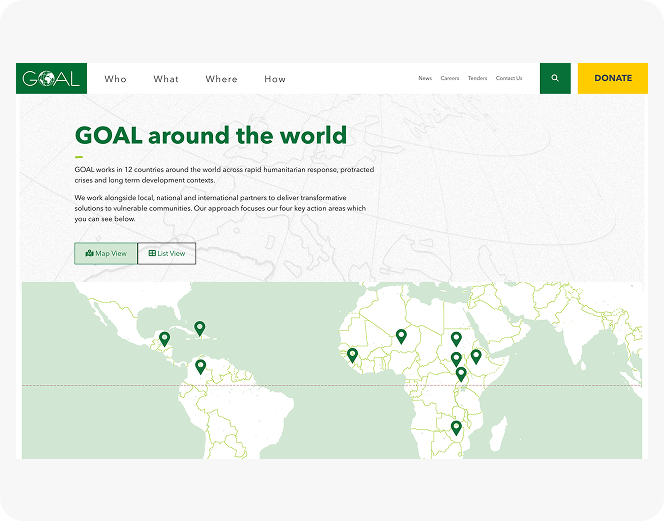Image resolution: width=664 pixels, height=521 pixels.
Task: Click the map pin in Niger
Action: point(401,337)
